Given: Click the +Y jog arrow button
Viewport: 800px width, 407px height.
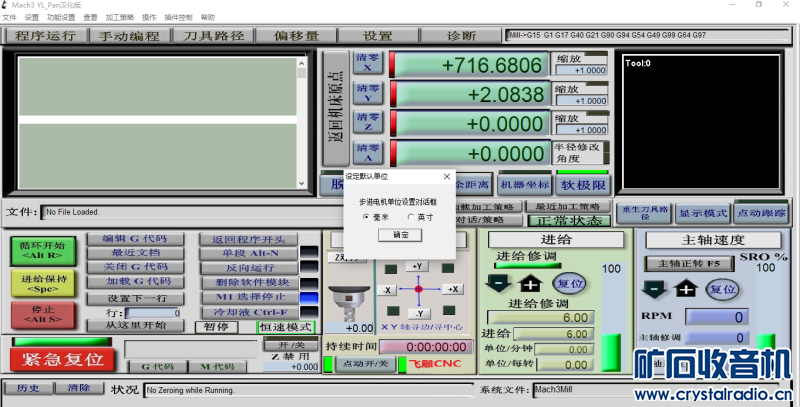Looking at the screenshot, I should tap(417, 266).
